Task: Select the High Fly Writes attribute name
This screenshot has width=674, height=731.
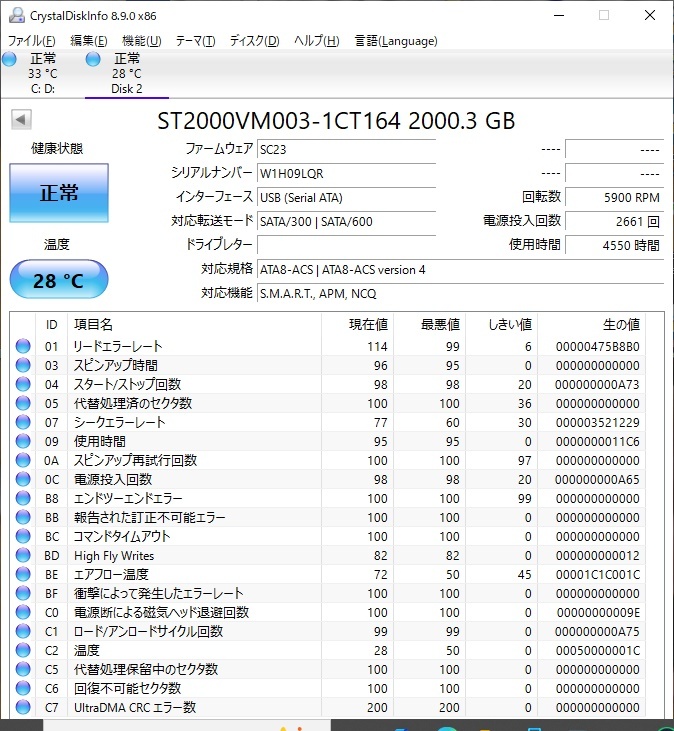Action: click(x=114, y=556)
